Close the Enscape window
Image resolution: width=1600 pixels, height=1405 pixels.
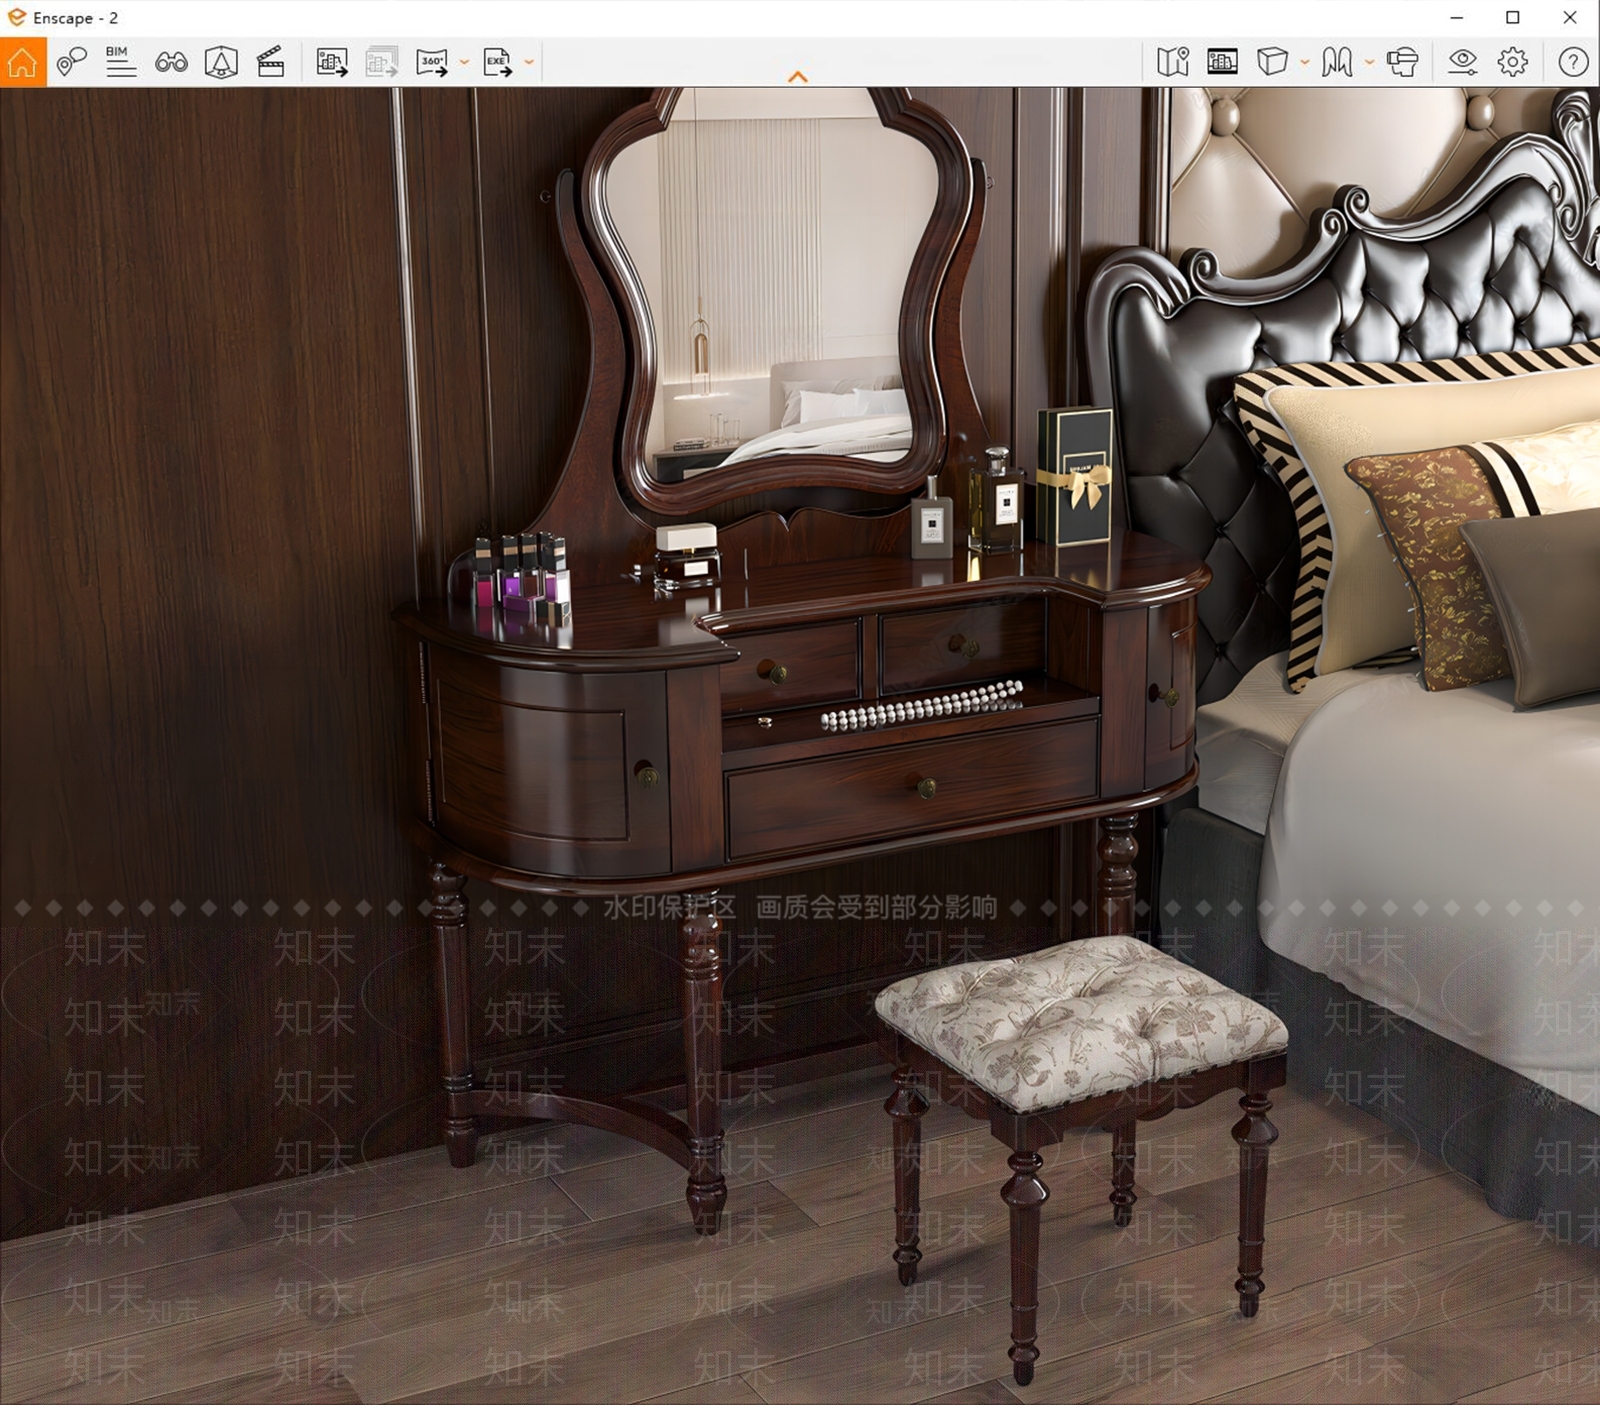[1570, 18]
